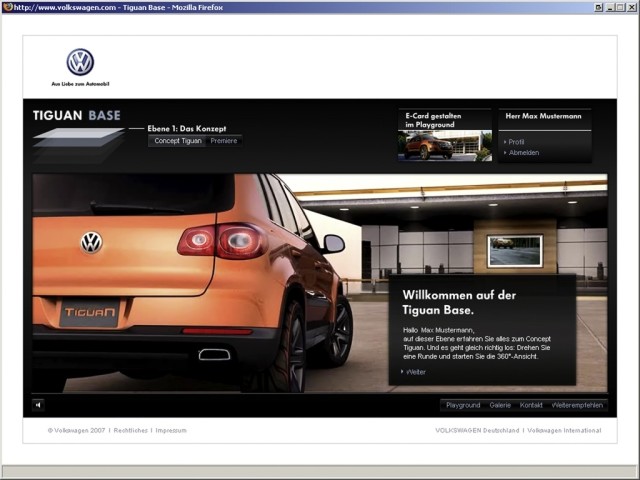Click the wall screen showing the car video
The height and width of the screenshot is (480, 640).
pyautogui.click(x=515, y=251)
